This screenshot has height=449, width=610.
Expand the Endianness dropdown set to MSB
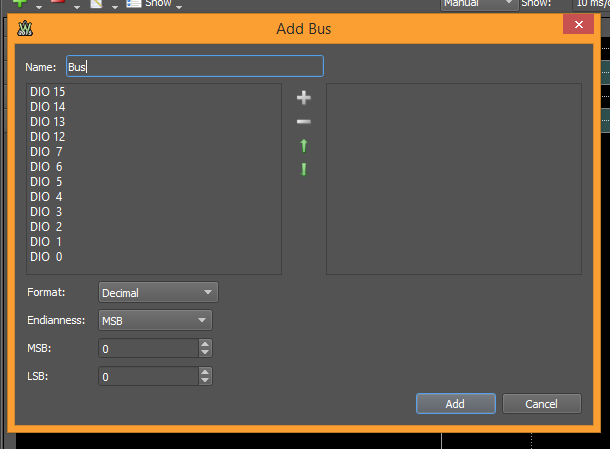[x=156, y=321]
